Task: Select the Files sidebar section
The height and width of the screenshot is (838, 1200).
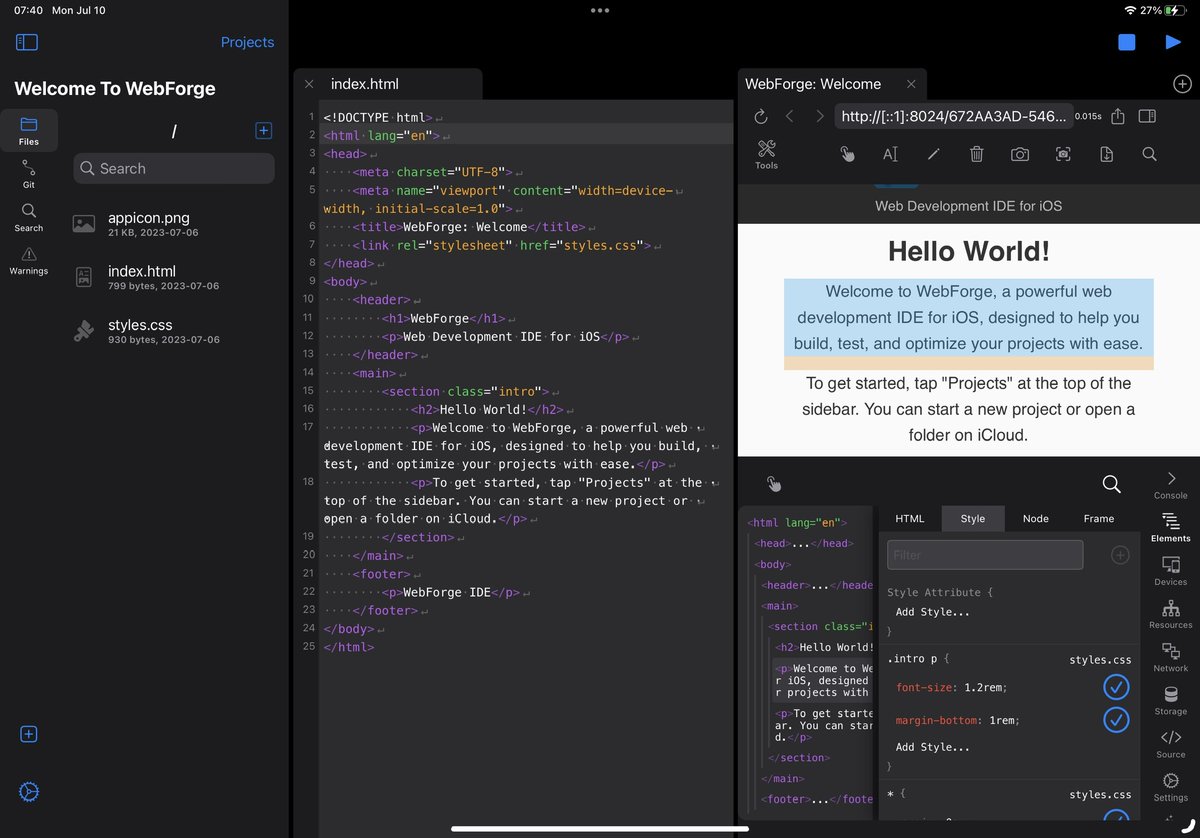Action: [29, 131]
